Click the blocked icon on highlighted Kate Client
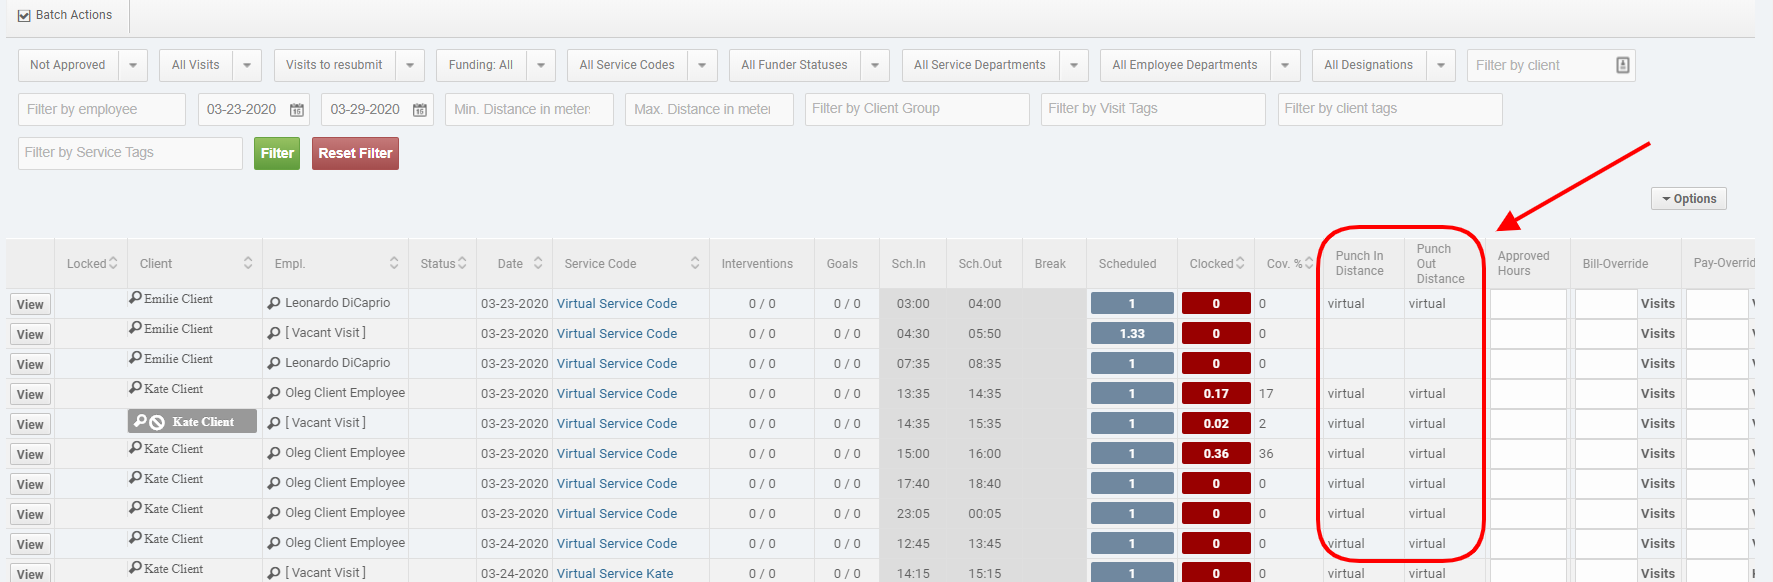 pyautogui.click(x=157, y=422)
